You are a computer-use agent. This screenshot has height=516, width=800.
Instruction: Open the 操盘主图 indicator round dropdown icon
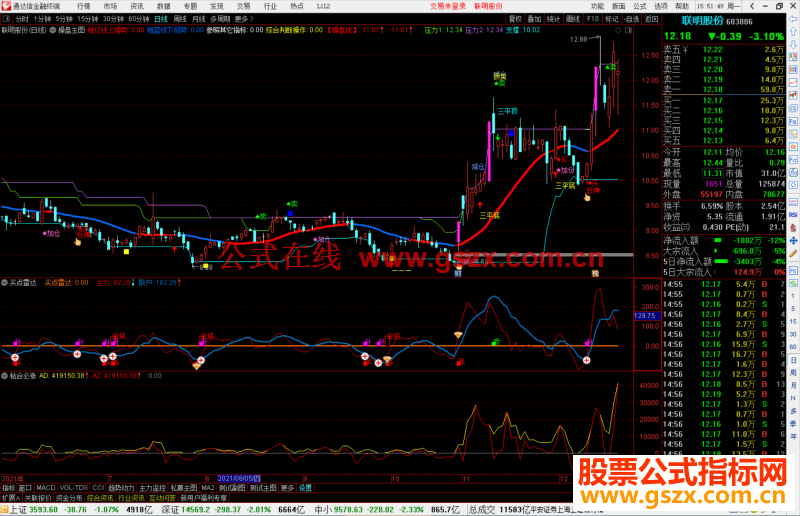pyautogui.click(x=53, y=30)
